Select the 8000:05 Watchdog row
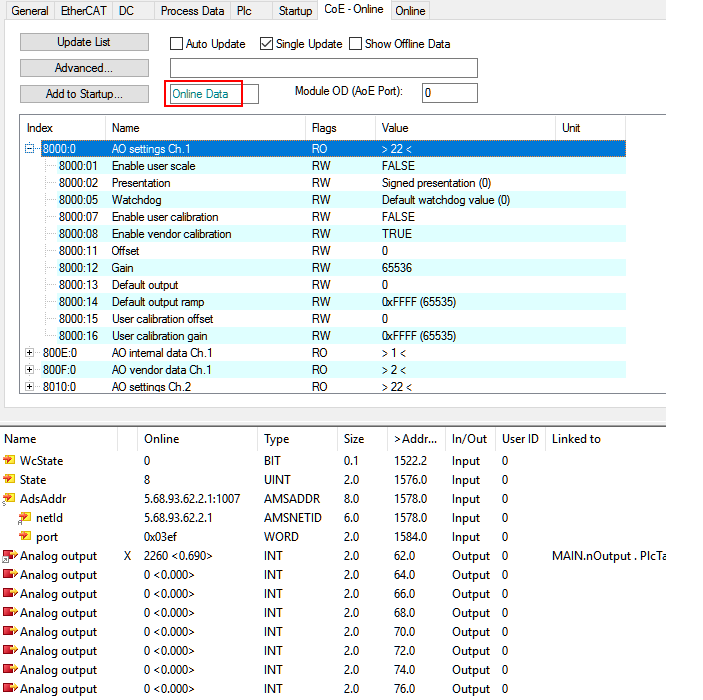The image size is (703, 700). coord(342,200)
